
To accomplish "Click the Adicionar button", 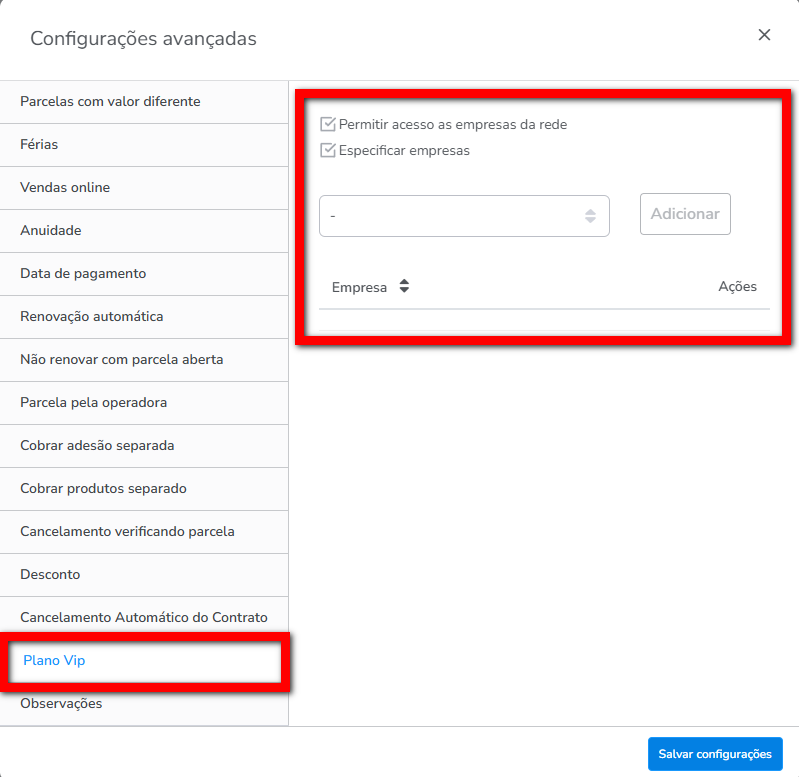I will 685,214.
